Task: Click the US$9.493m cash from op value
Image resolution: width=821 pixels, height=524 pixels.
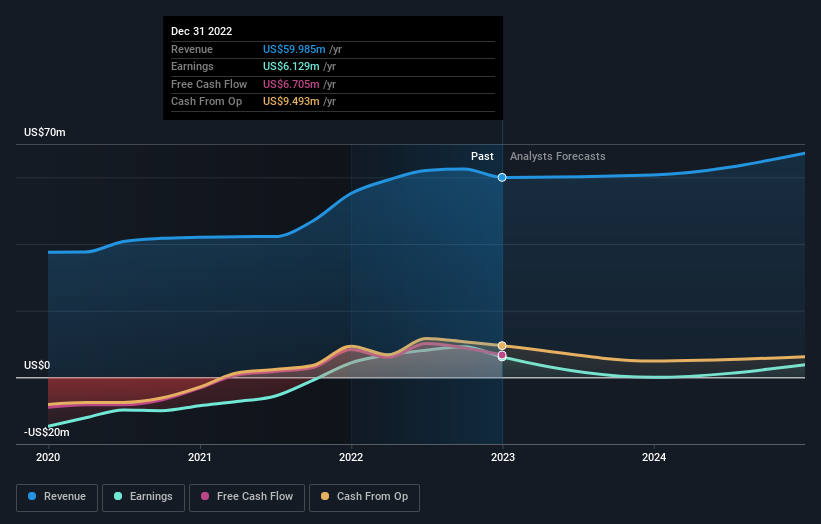Action: pyautogui.click(x=291, y=102)
